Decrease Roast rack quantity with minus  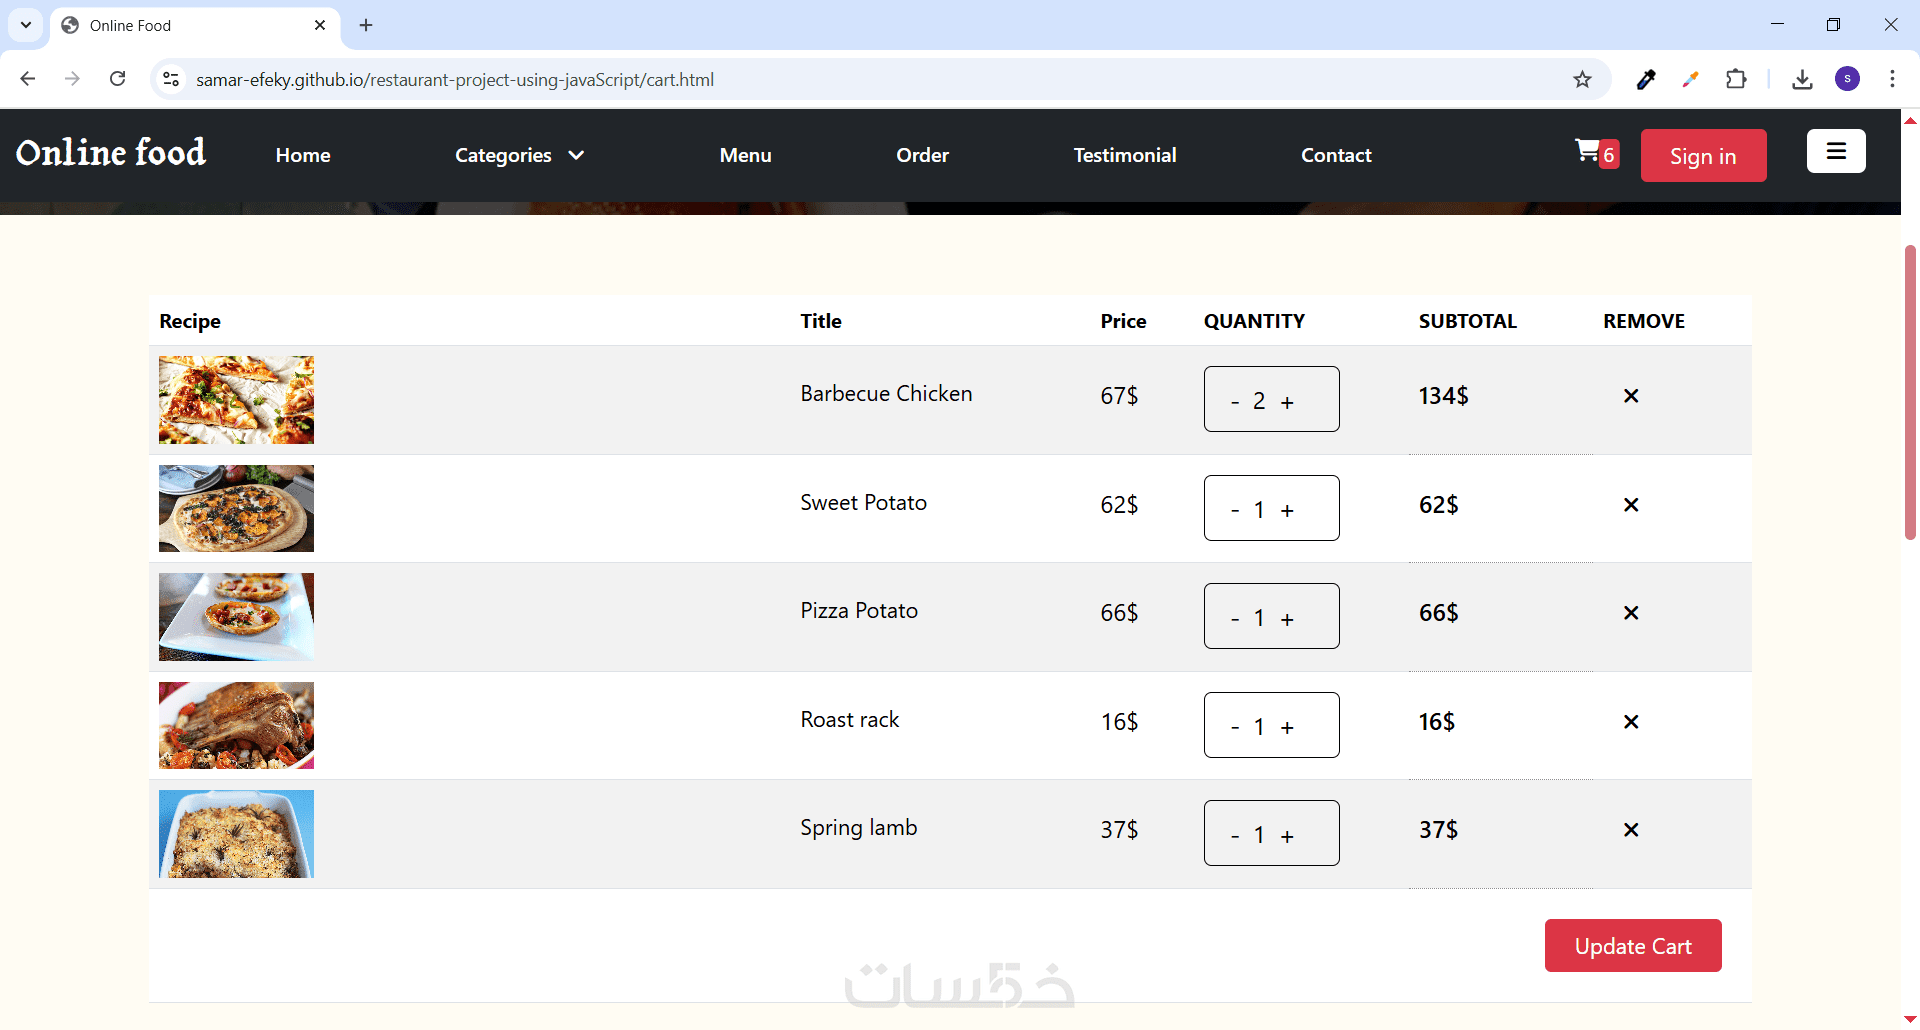click(x=1235, y=728)
